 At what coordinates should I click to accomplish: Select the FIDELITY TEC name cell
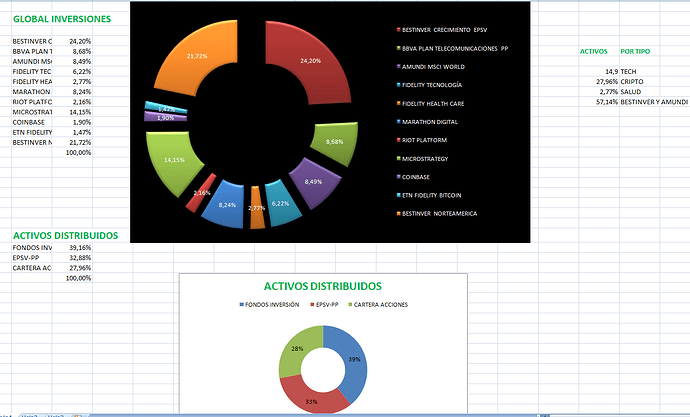[x=32, y=71]
